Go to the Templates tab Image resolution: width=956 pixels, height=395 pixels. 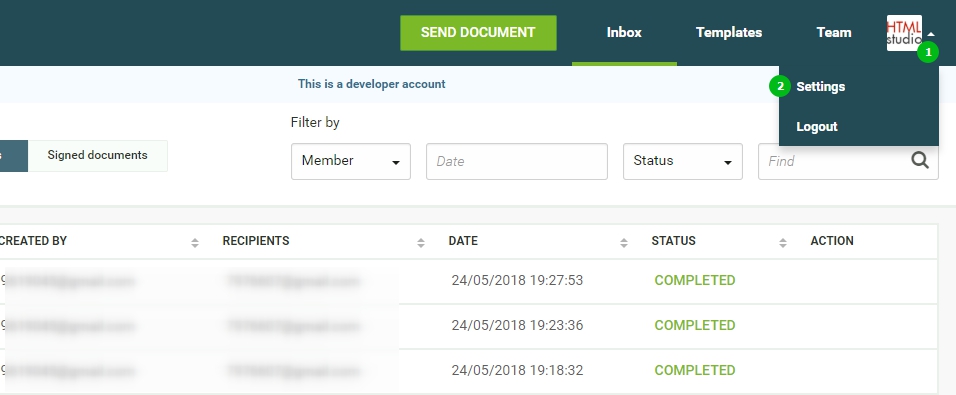coord(729,32)
